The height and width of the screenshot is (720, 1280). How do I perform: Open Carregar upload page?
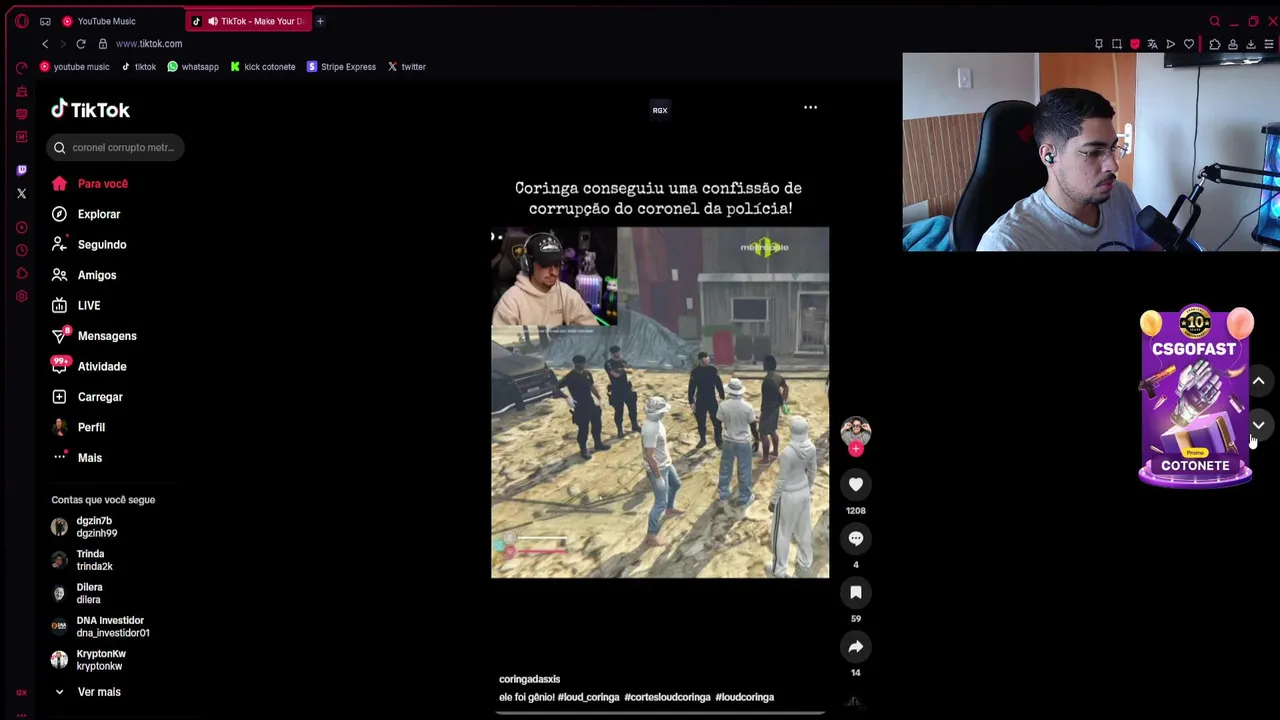(87, 397)
